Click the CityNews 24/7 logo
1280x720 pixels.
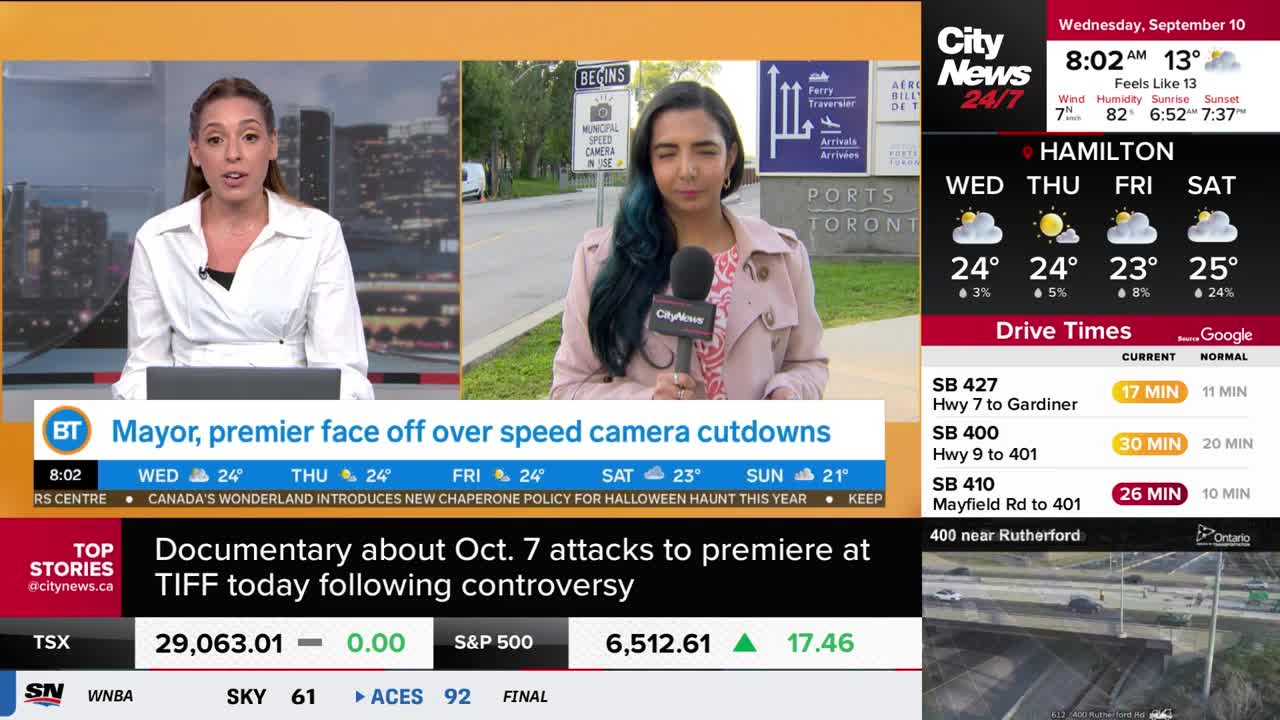pos(984,68)
